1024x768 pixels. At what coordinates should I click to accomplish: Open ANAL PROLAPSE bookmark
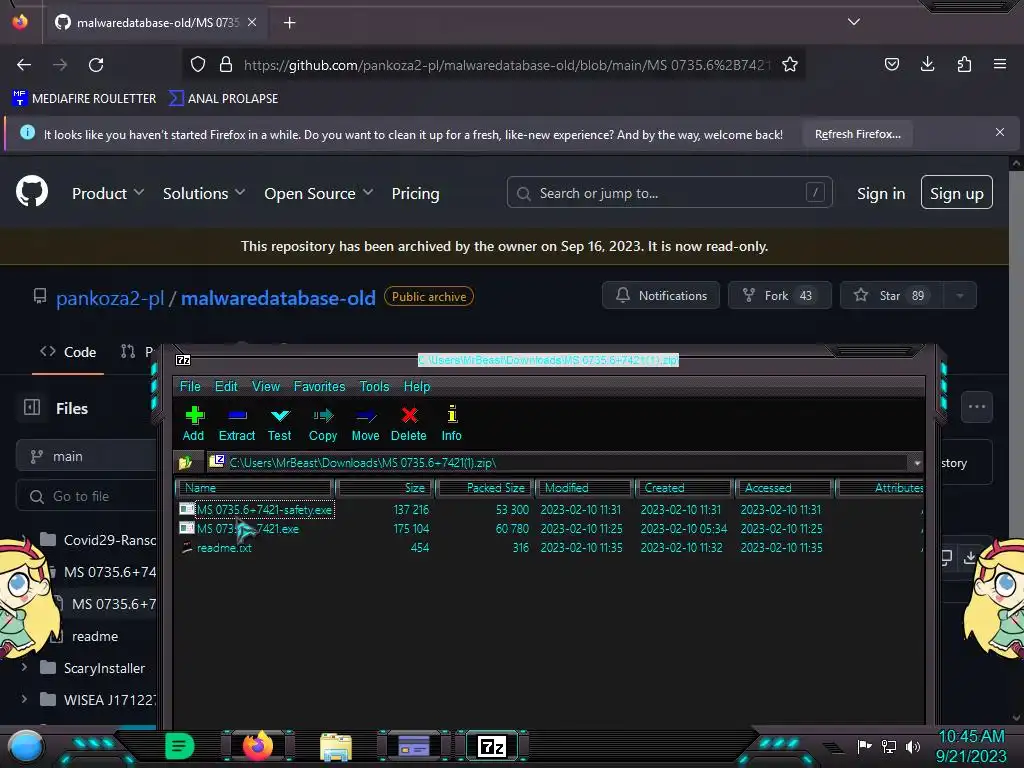tap(223, 99)
